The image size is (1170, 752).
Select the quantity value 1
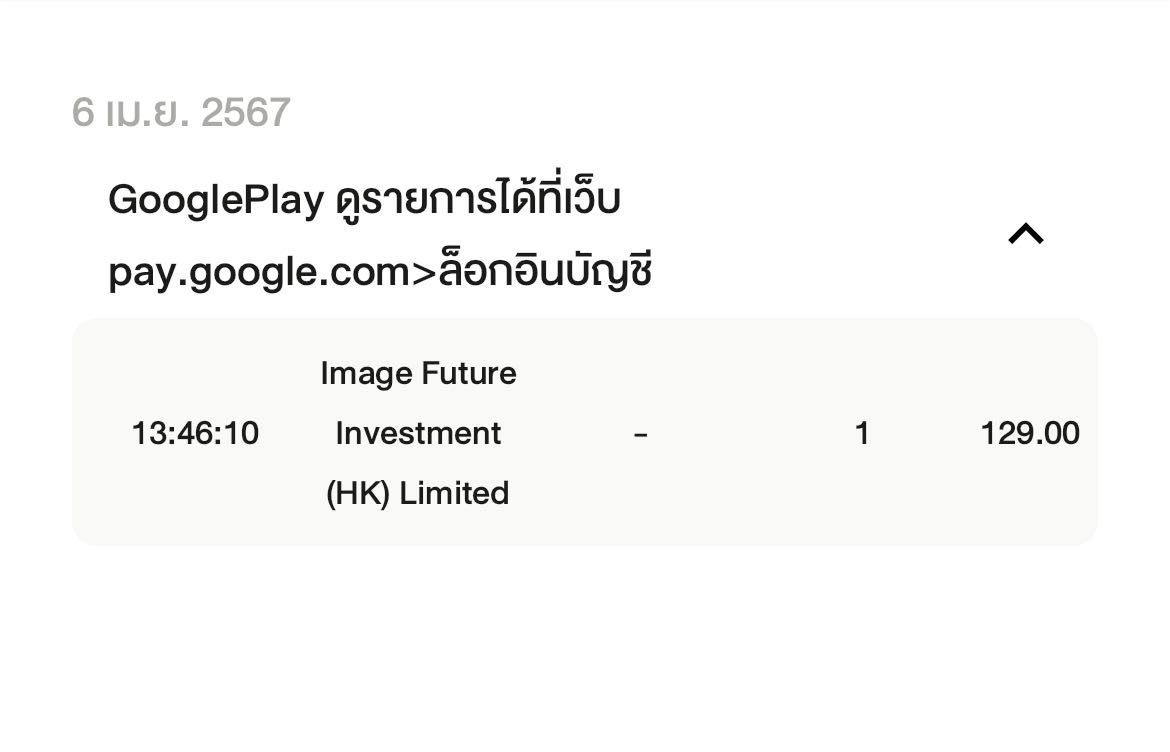[862, 433]
